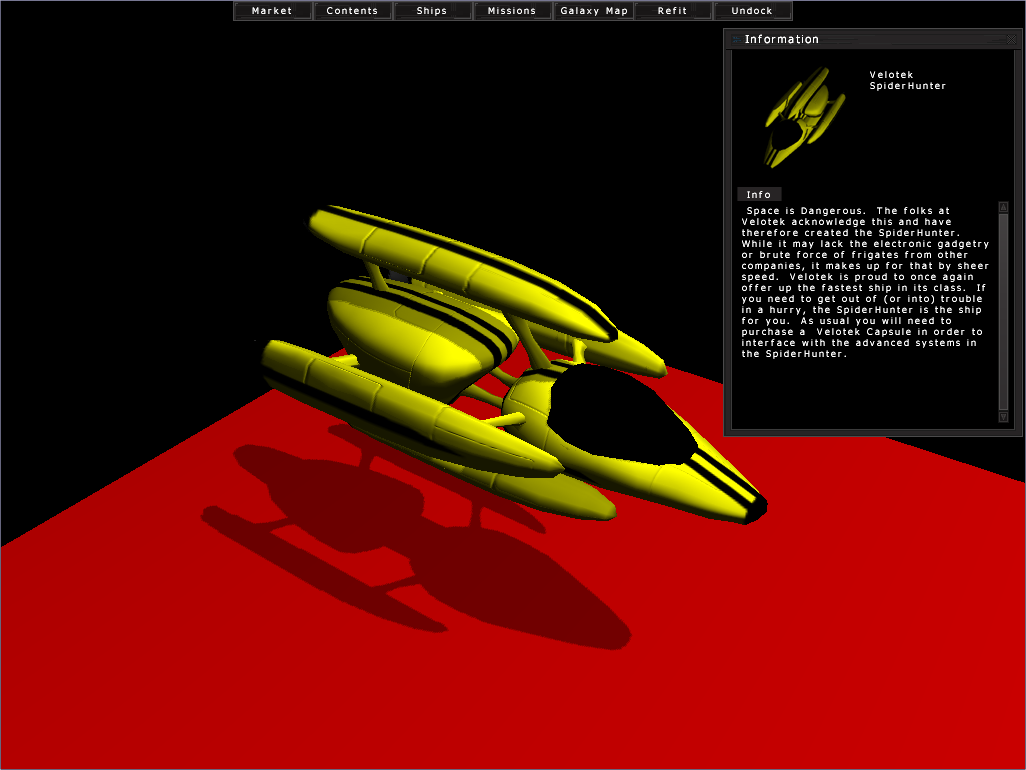Open the Galaxy Map
This screenshot has width=1026, height=770.
[x=594, y=11]
